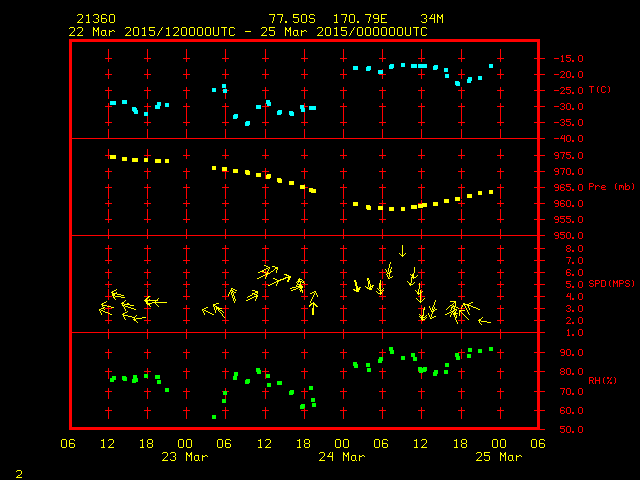Click the -20.0 temperature tick label
The height and width of the screenshot is (480, 640).
pos(568,75)
